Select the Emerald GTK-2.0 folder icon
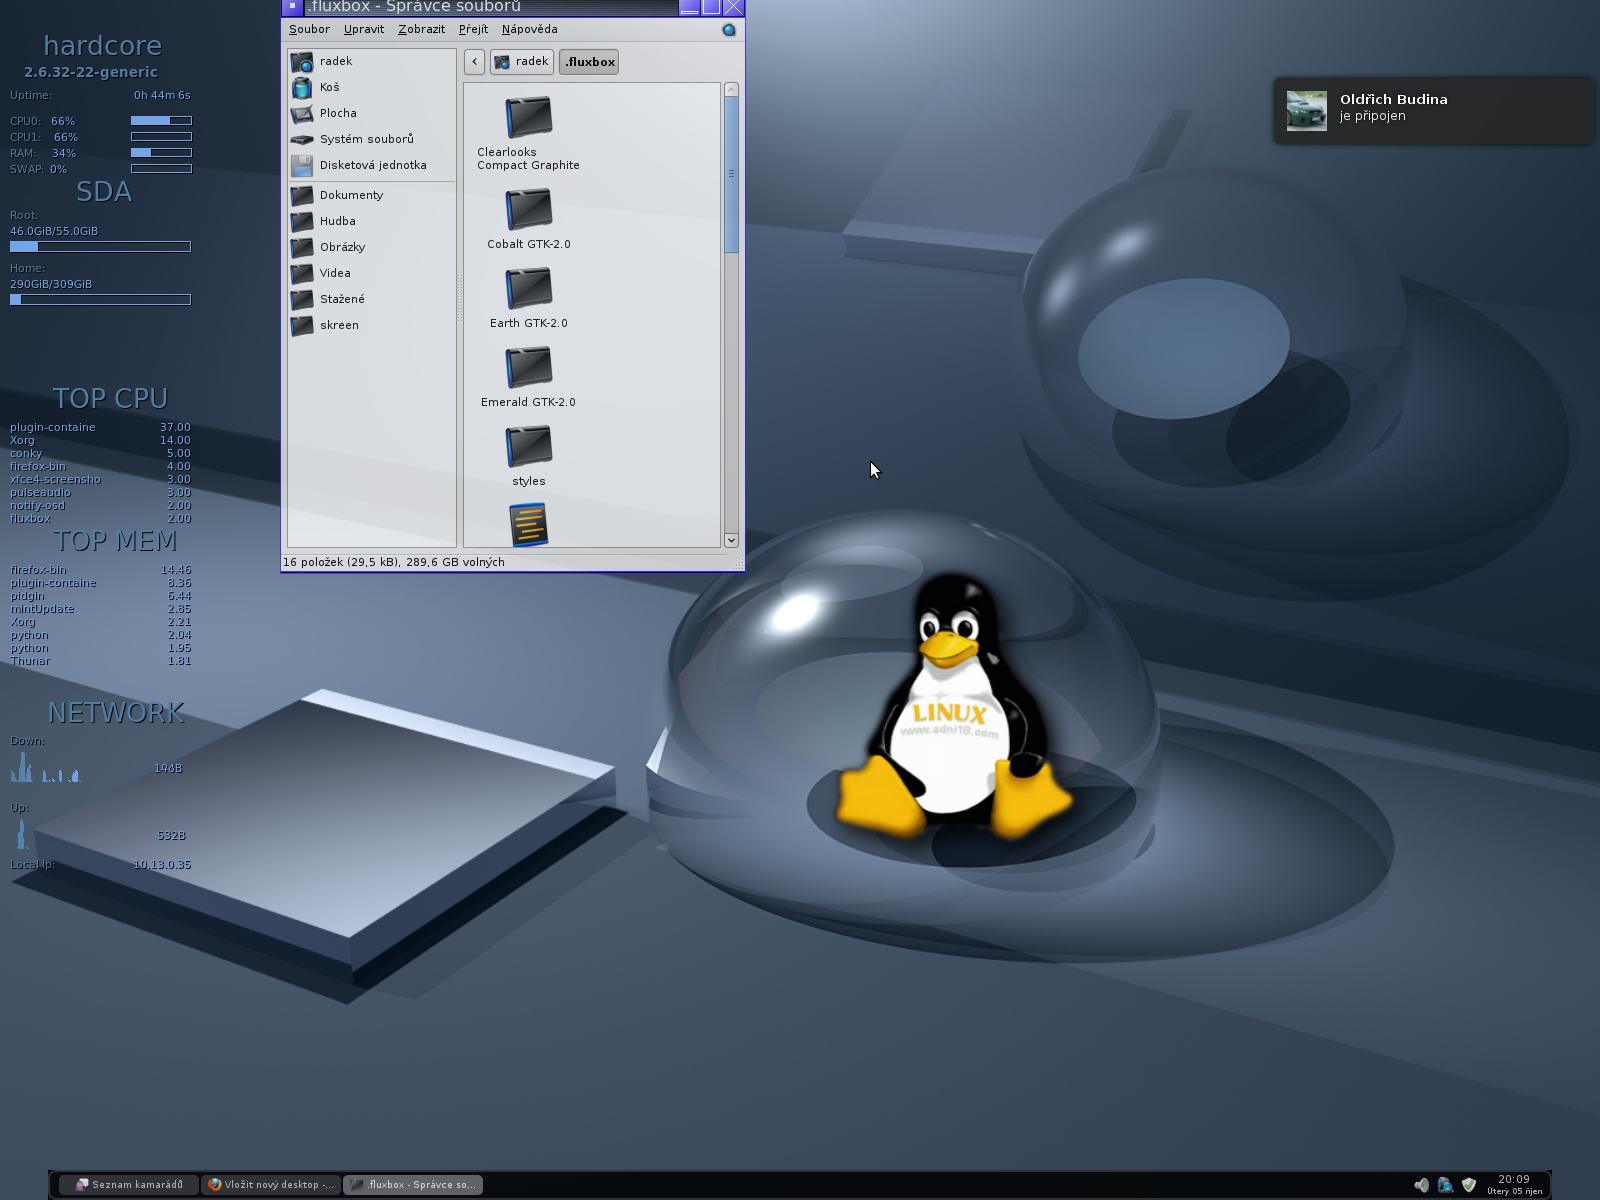The image size is (1600, 1200). (528, 367)
